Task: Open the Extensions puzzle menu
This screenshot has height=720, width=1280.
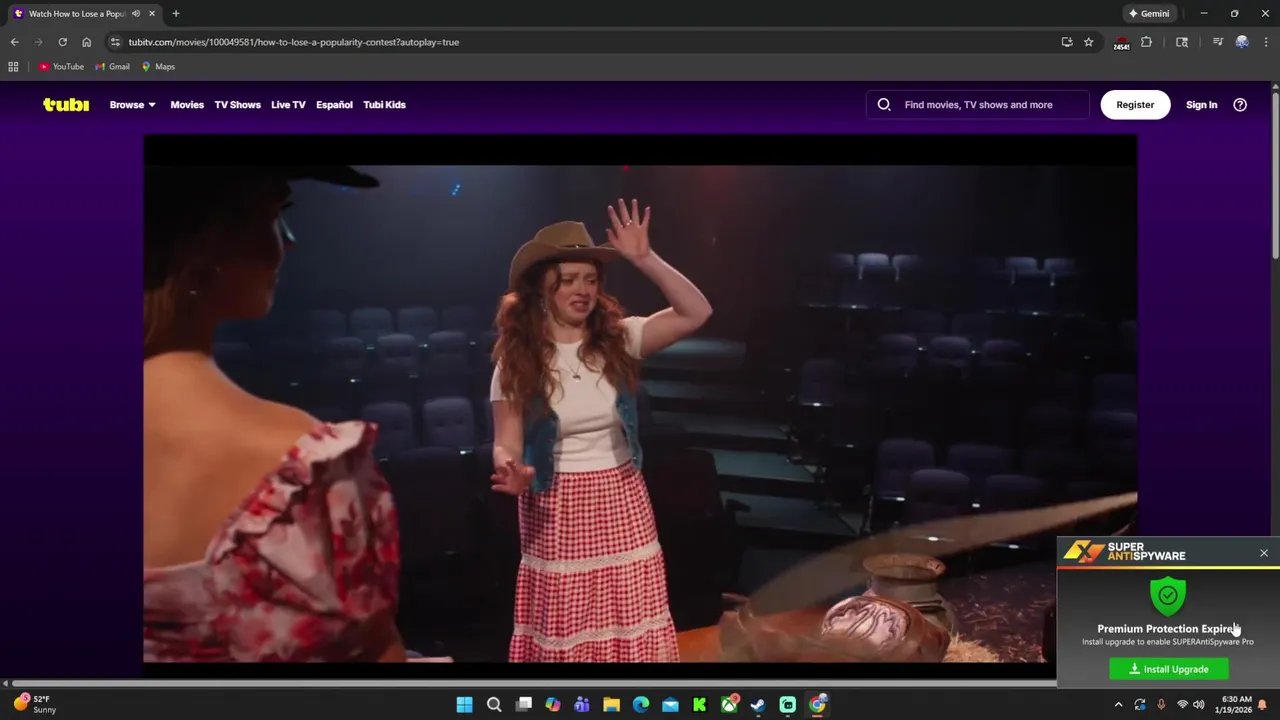Action: pos(1147,42)
